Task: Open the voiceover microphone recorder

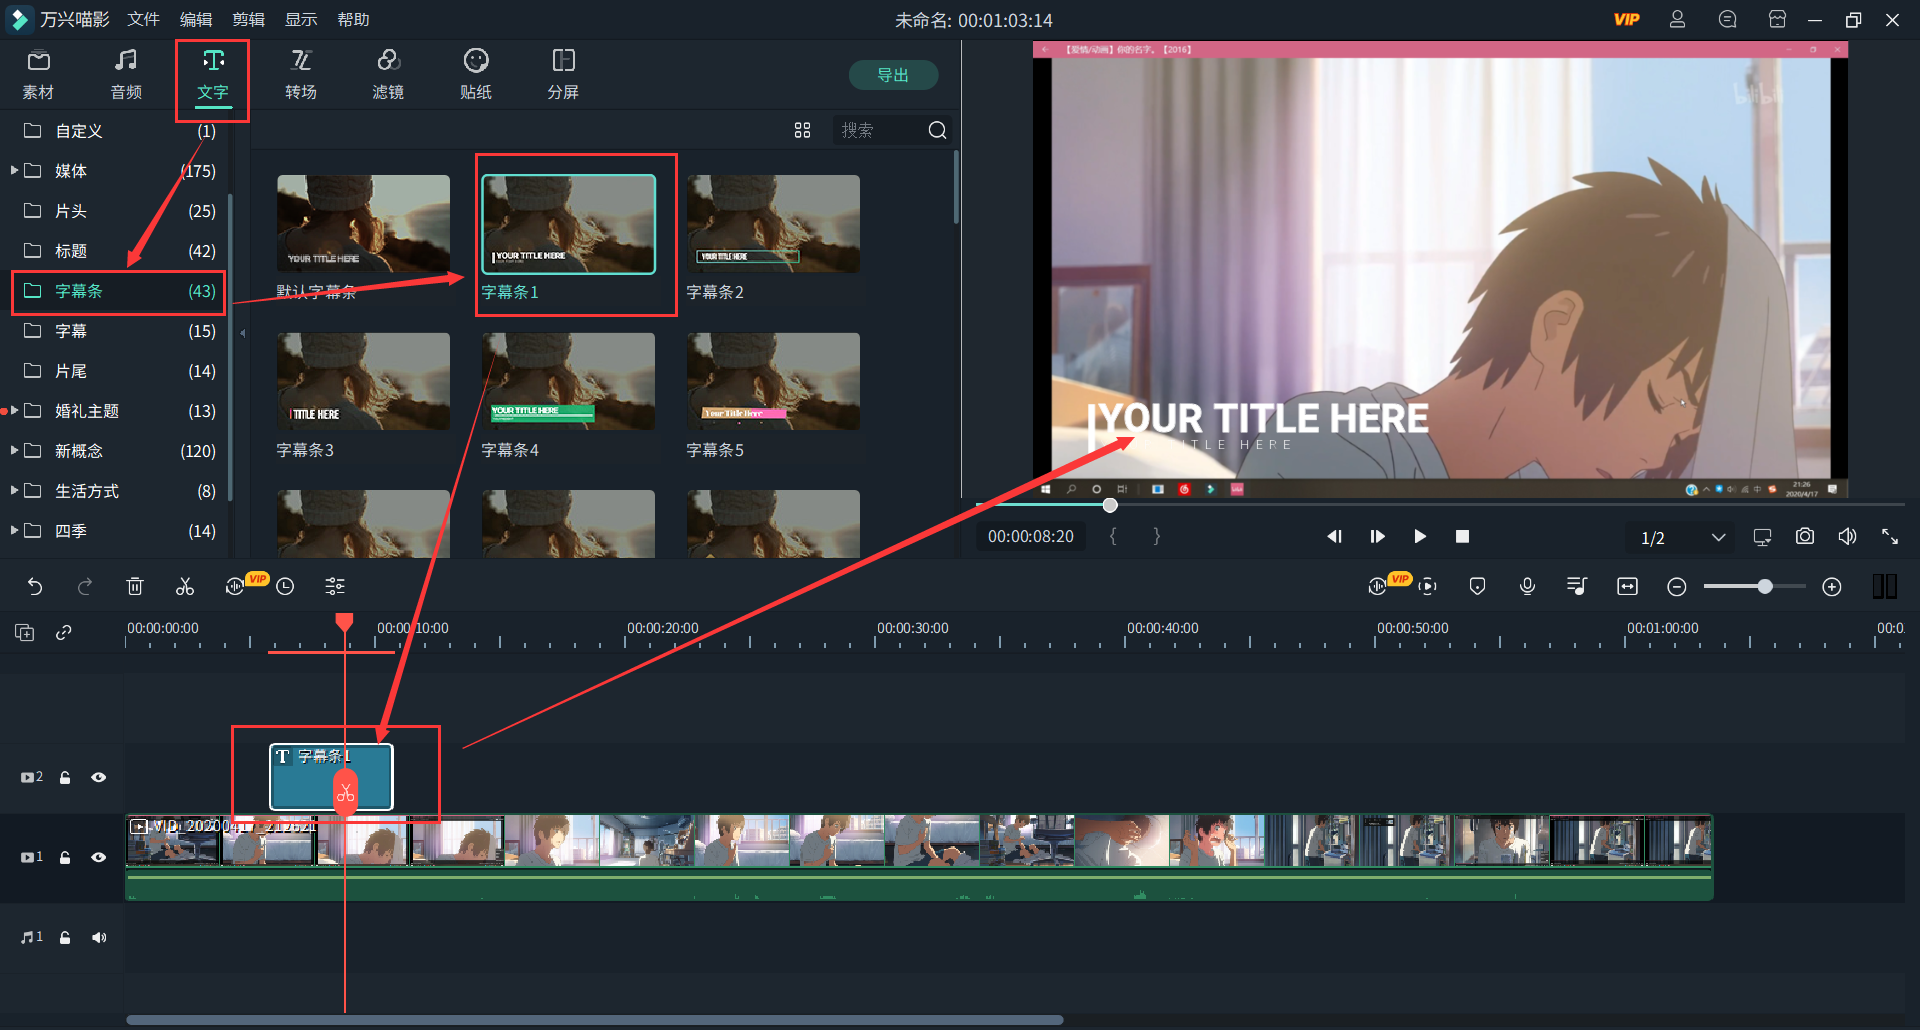Action: click(x=1527, y=587)
